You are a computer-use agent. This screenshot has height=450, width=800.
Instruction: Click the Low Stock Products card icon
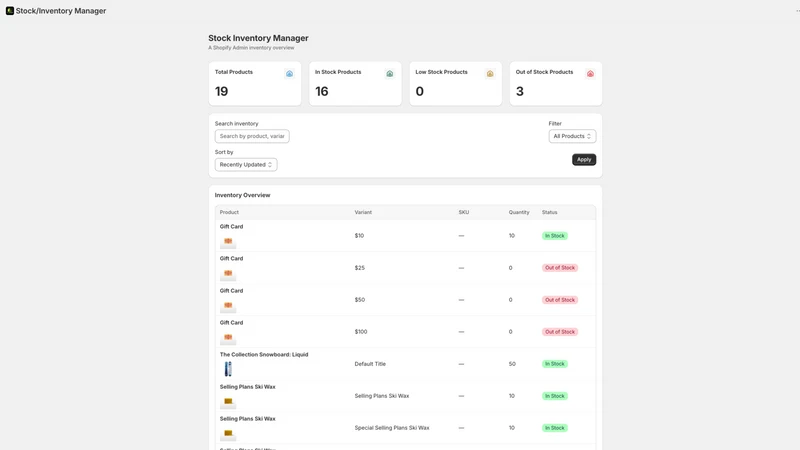(x=490, y=74)
